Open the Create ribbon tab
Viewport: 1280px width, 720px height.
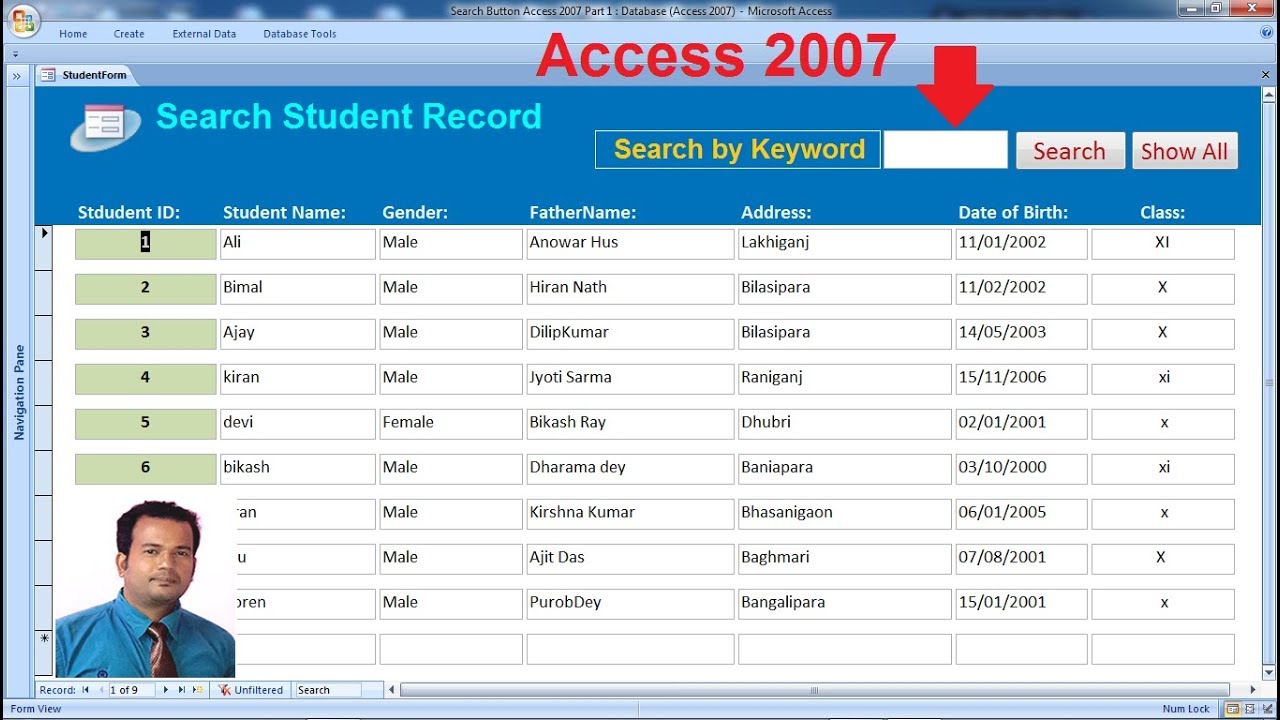pyautogui.click(x=129, y=34)
